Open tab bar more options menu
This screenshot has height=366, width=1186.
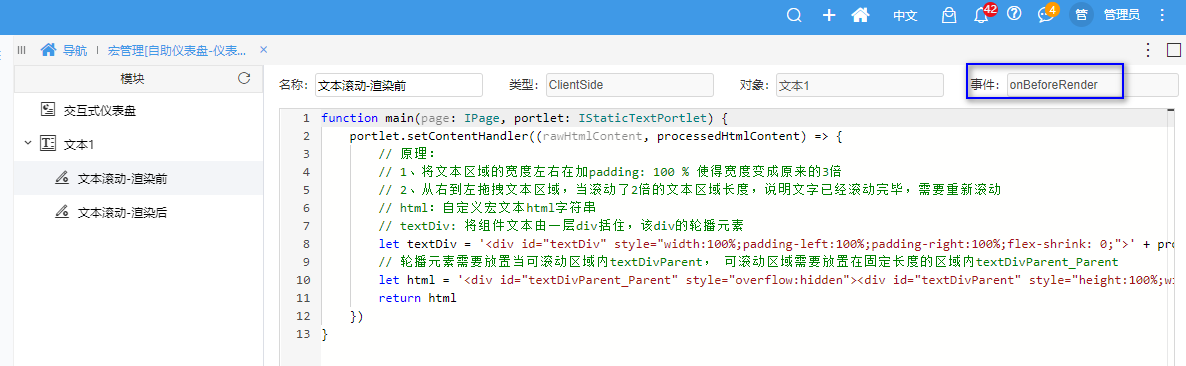pyautogui.click(x=1147, y=51)
